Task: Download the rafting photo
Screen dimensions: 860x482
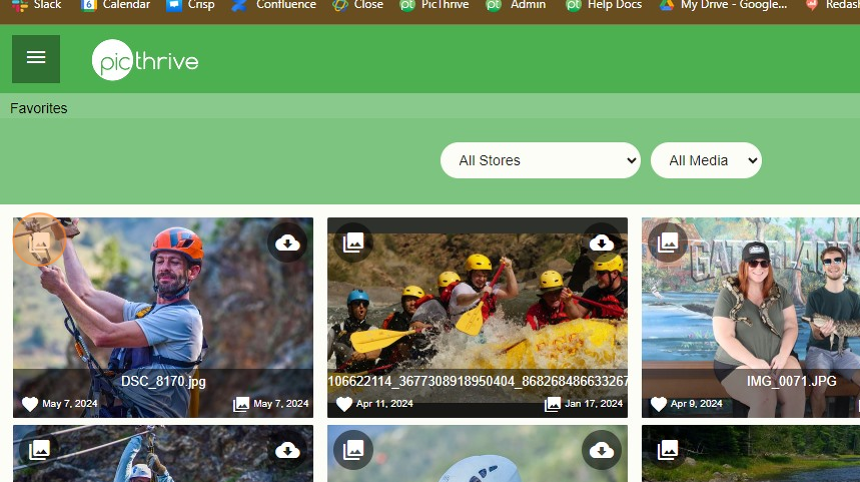Action: [602, 242]
